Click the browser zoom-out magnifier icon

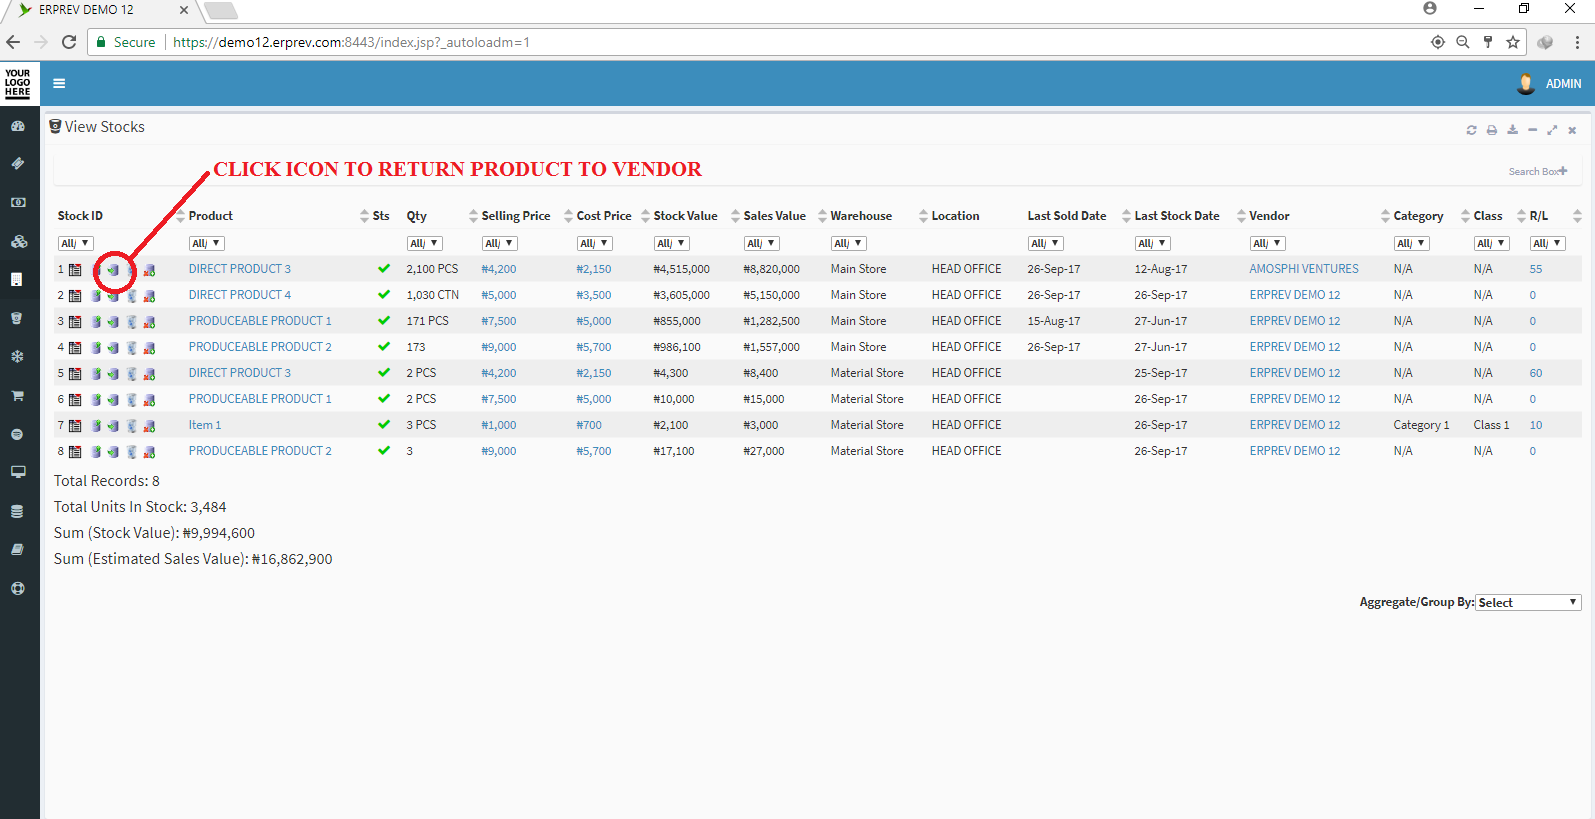point(1463,42)
